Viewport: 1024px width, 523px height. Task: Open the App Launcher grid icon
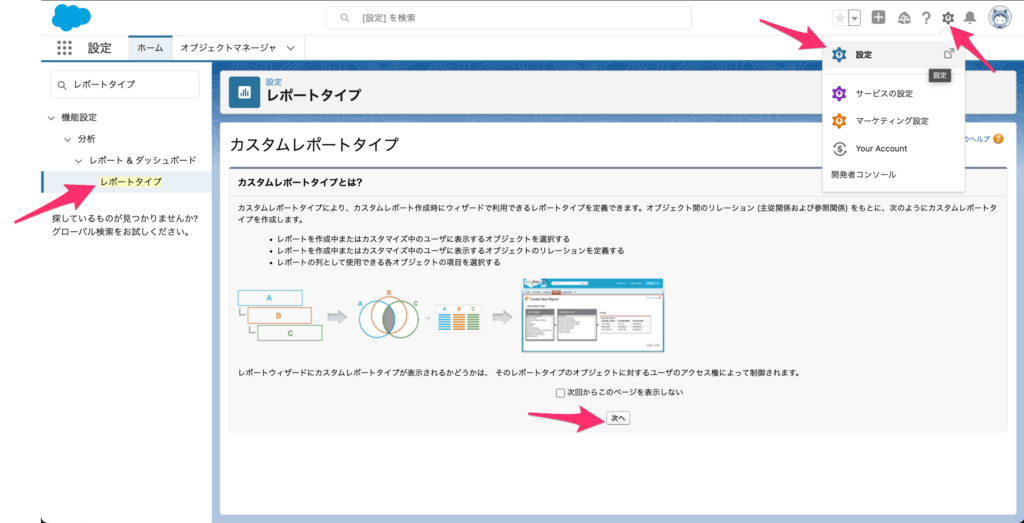pos(64,48)
